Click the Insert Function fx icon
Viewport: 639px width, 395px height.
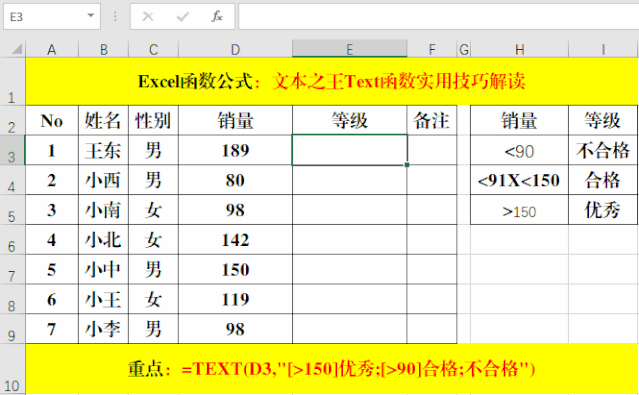pyautogui.click(x=217, y=17)
